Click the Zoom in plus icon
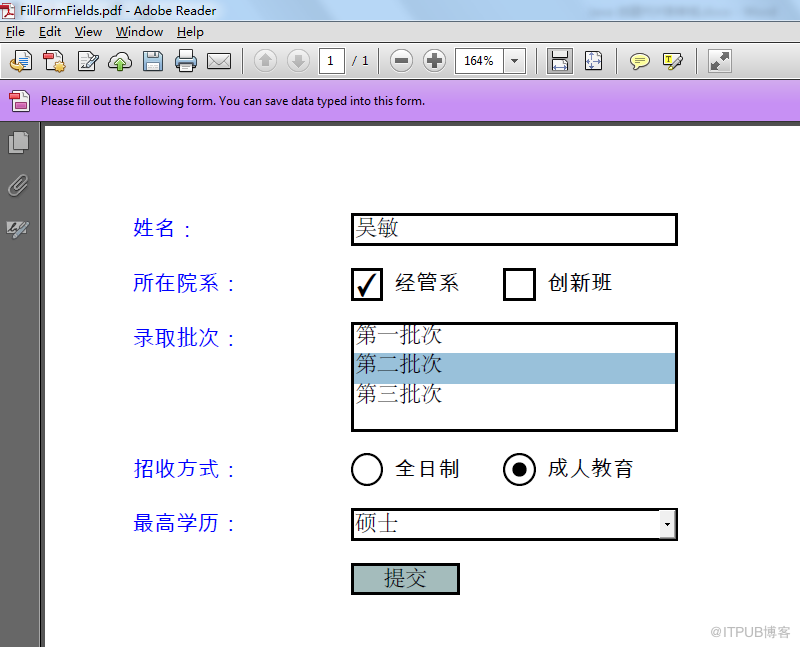Screen dimensions: 800x647 click(434, 61)
